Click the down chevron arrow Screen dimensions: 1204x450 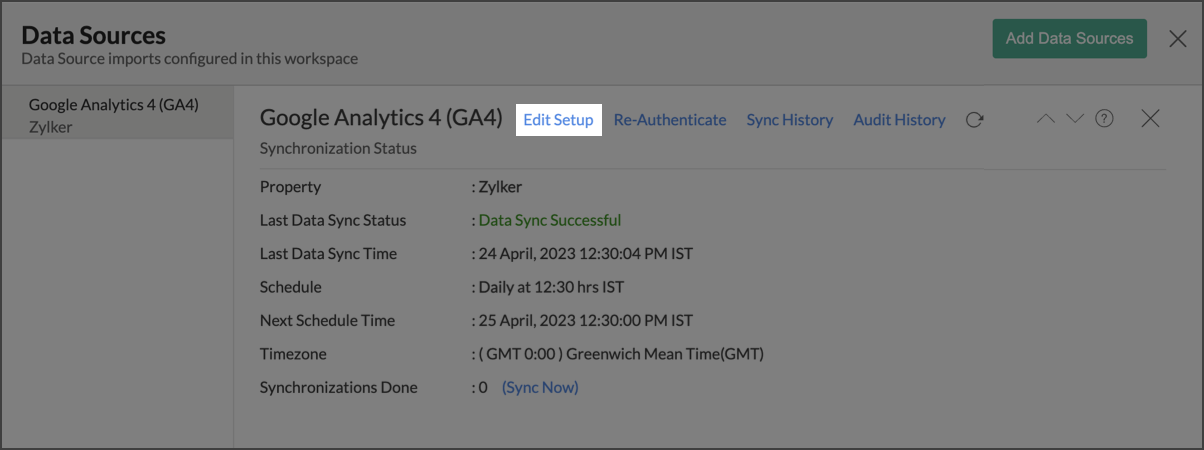click(1075, 119)
